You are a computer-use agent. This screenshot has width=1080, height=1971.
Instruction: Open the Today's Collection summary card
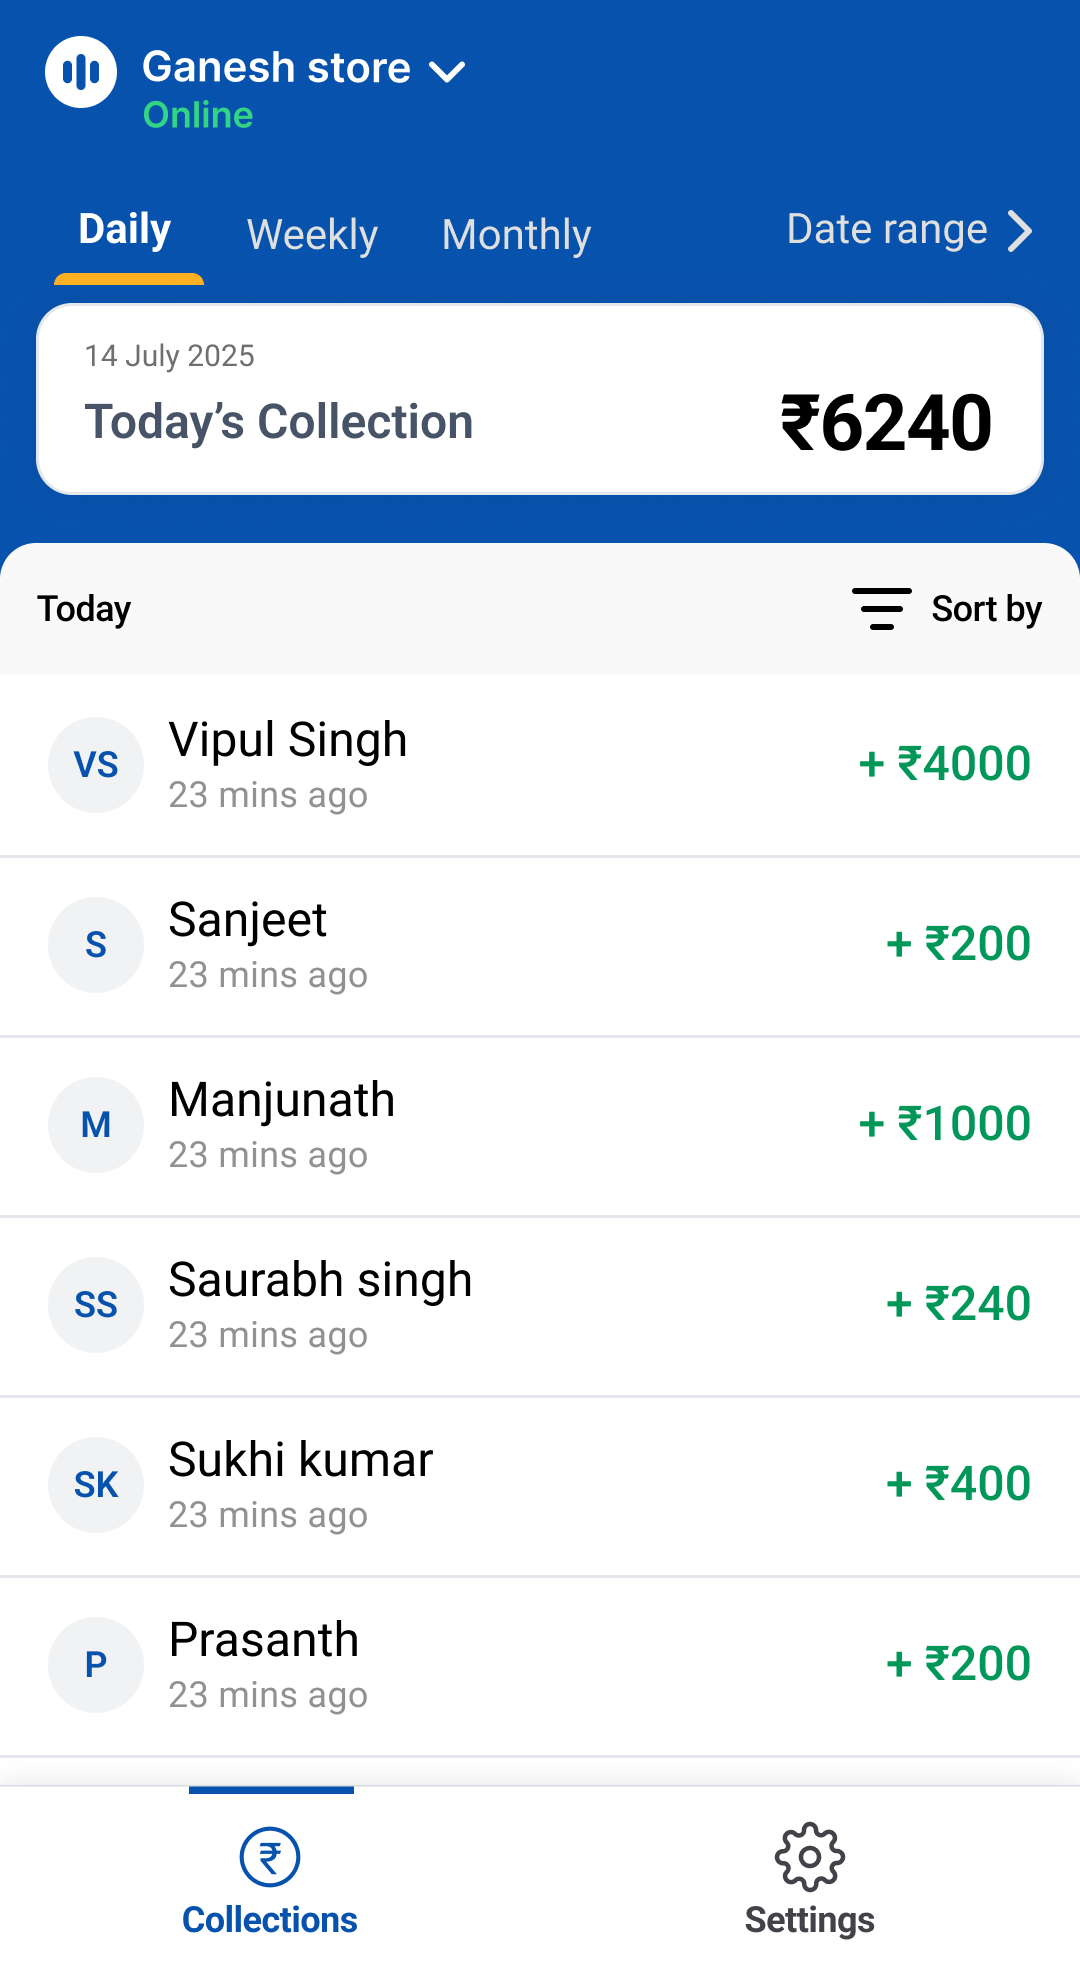pos(540,399)
